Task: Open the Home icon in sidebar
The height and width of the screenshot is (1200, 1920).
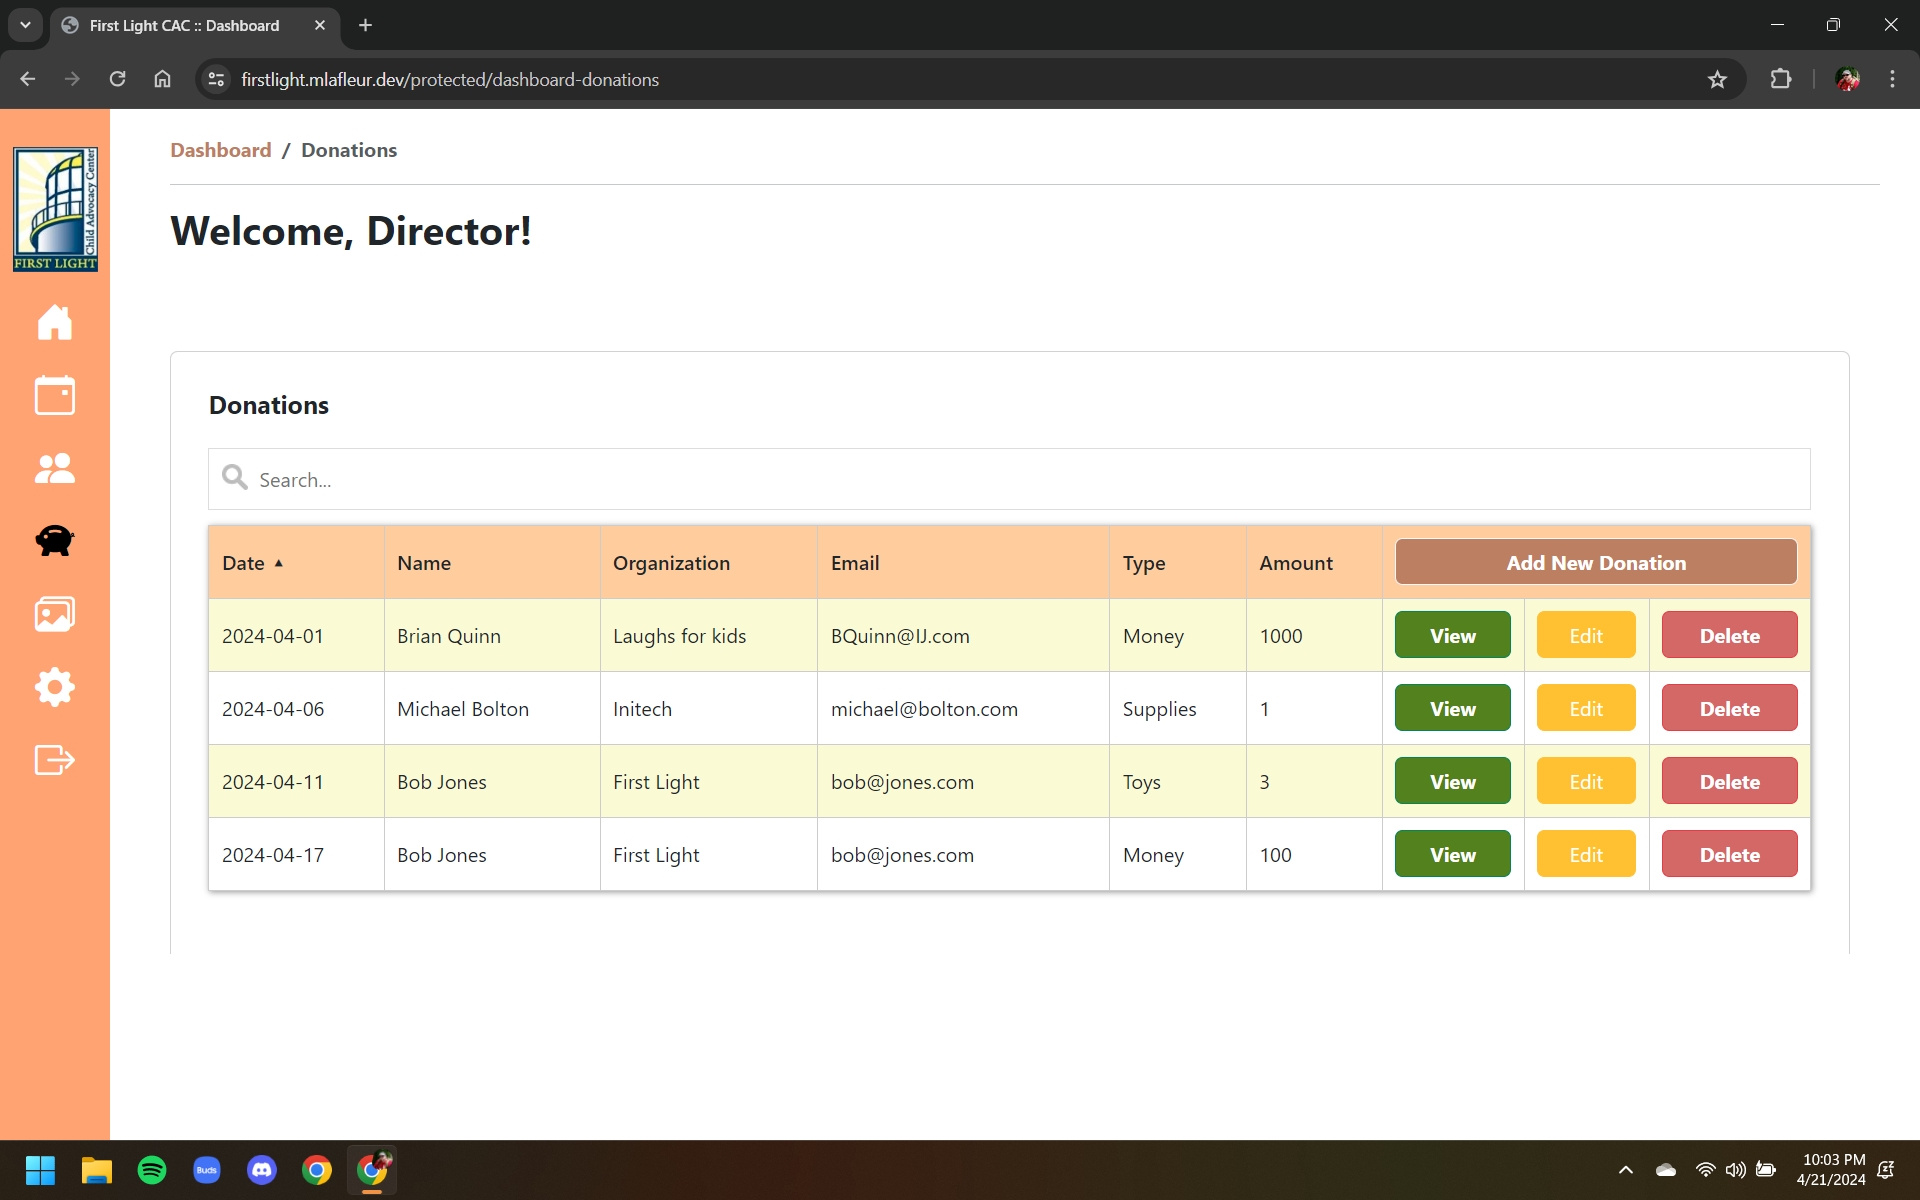Action: coord(54,322)
